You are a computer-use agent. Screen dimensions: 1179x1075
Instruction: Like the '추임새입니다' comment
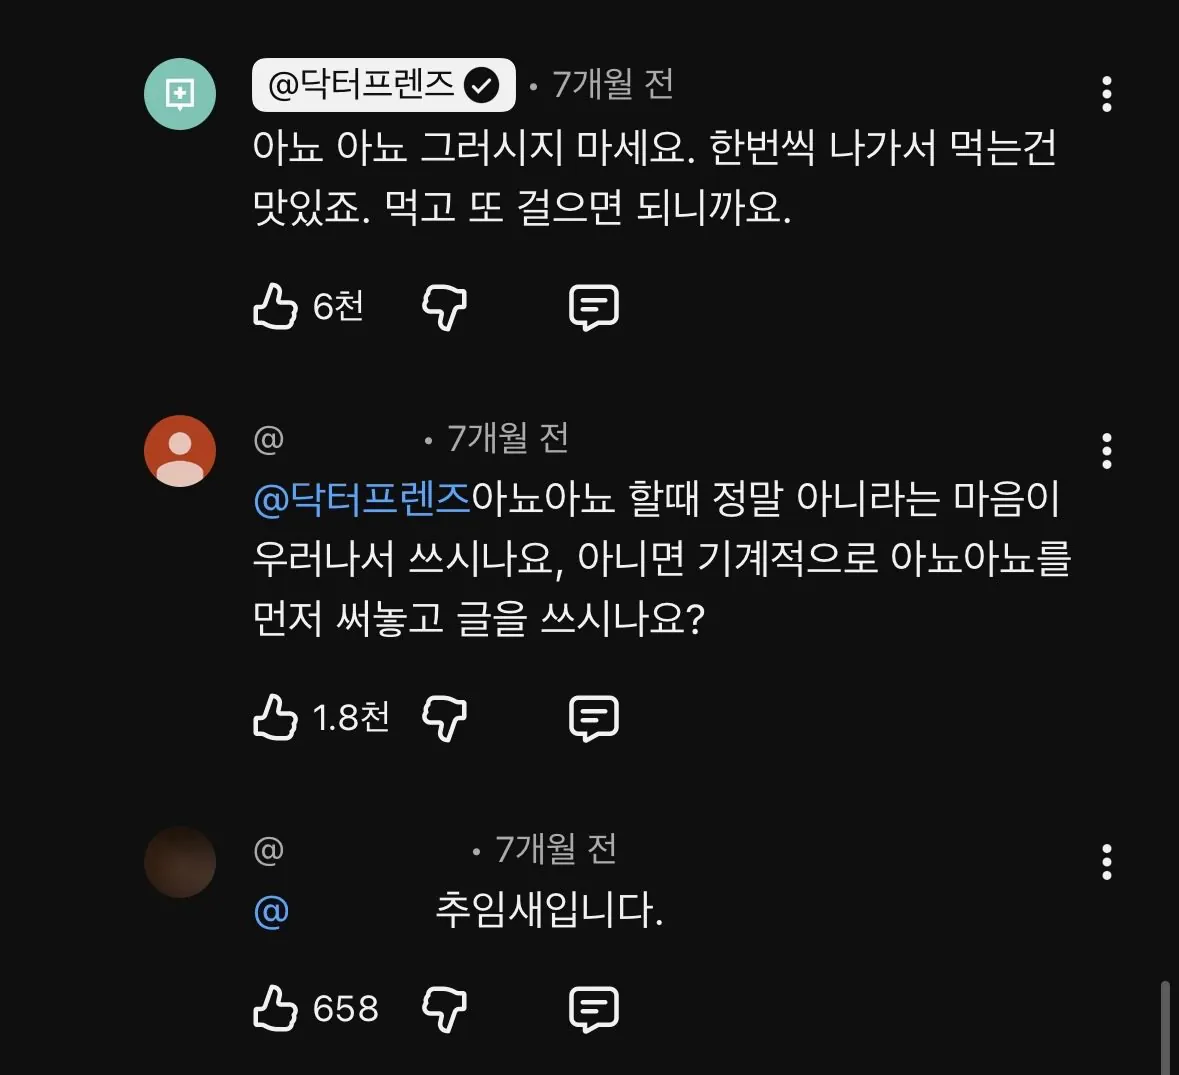click(x=275, y=1008)
